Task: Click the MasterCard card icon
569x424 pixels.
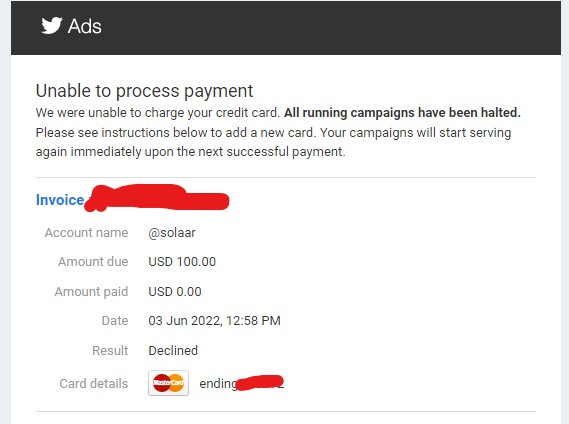Action: point(168,383)
